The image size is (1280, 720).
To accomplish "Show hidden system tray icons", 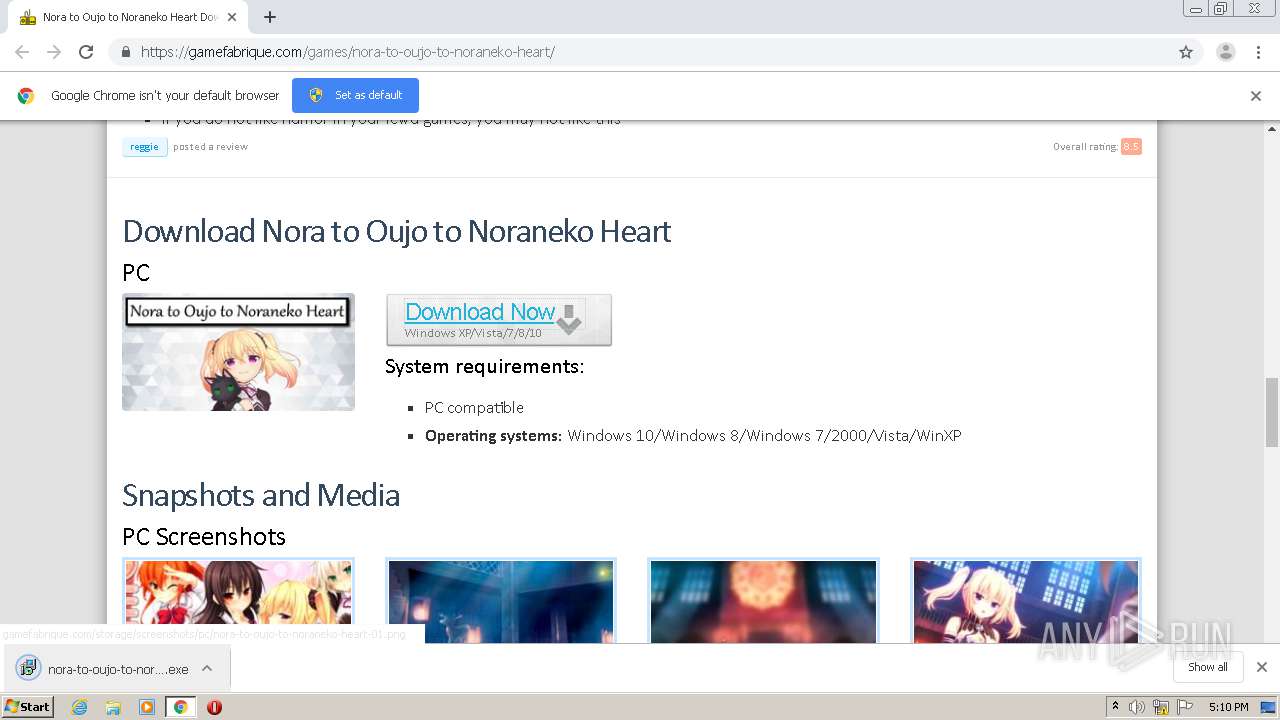I will click(1116, 707).
